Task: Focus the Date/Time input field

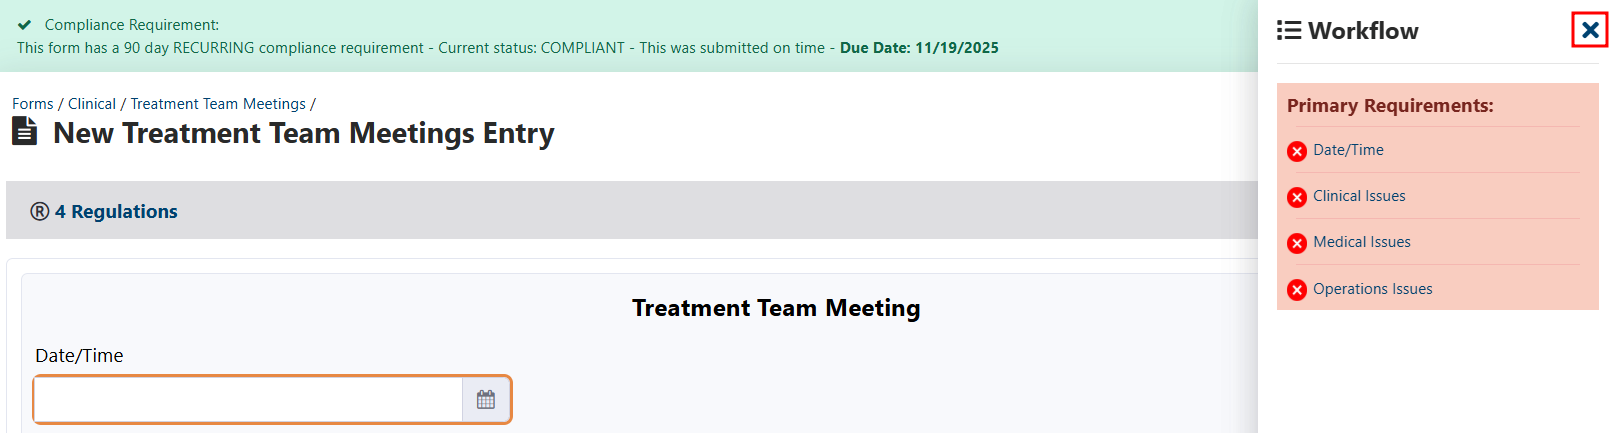Action: tap(248, 400)
